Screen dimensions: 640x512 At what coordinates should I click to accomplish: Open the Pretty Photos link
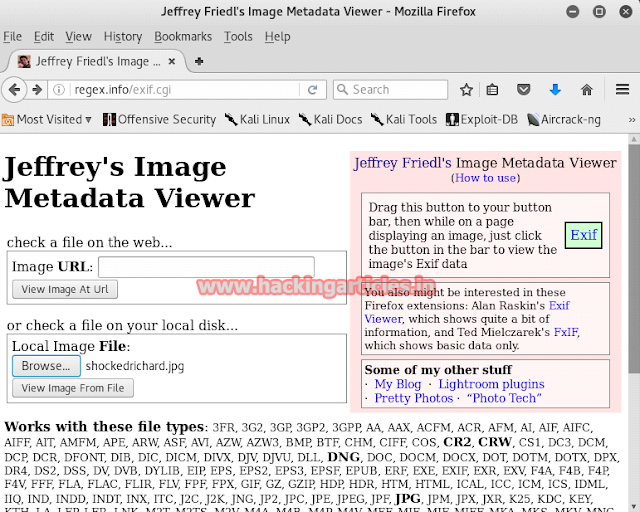coord(414,398)
